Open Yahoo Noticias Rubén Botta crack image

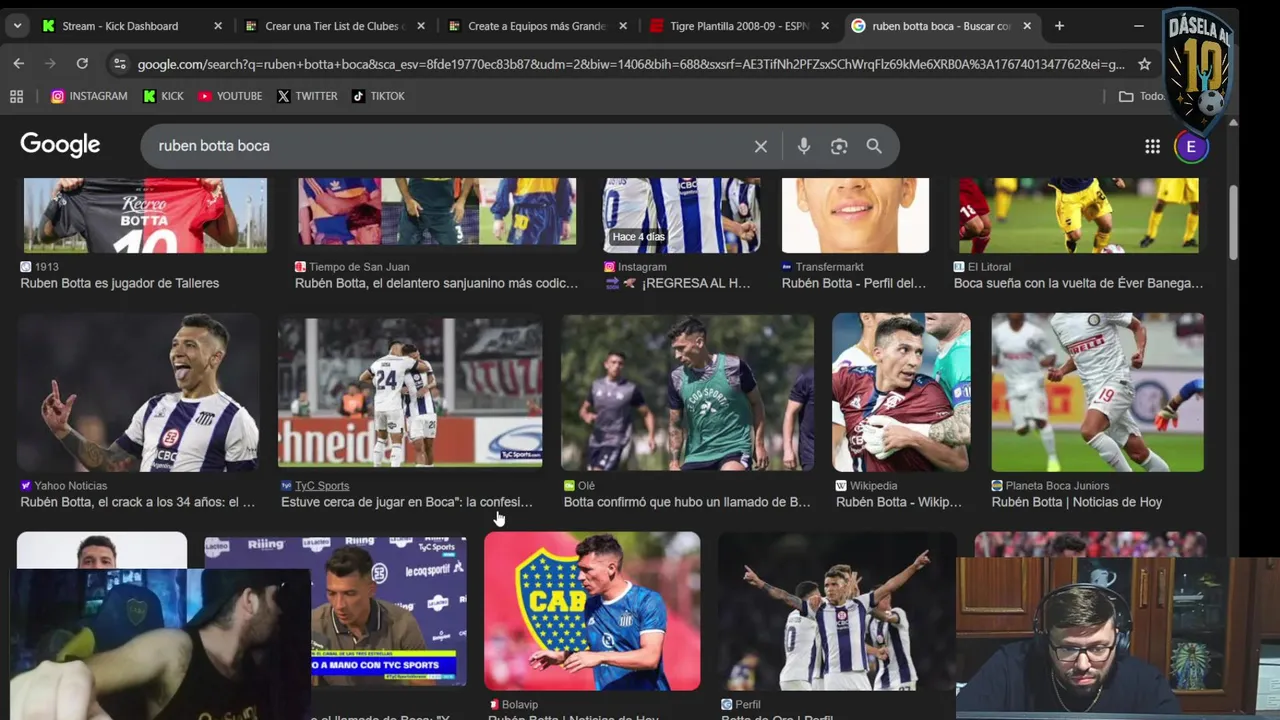pyautogui.click(x=138, y=392)
